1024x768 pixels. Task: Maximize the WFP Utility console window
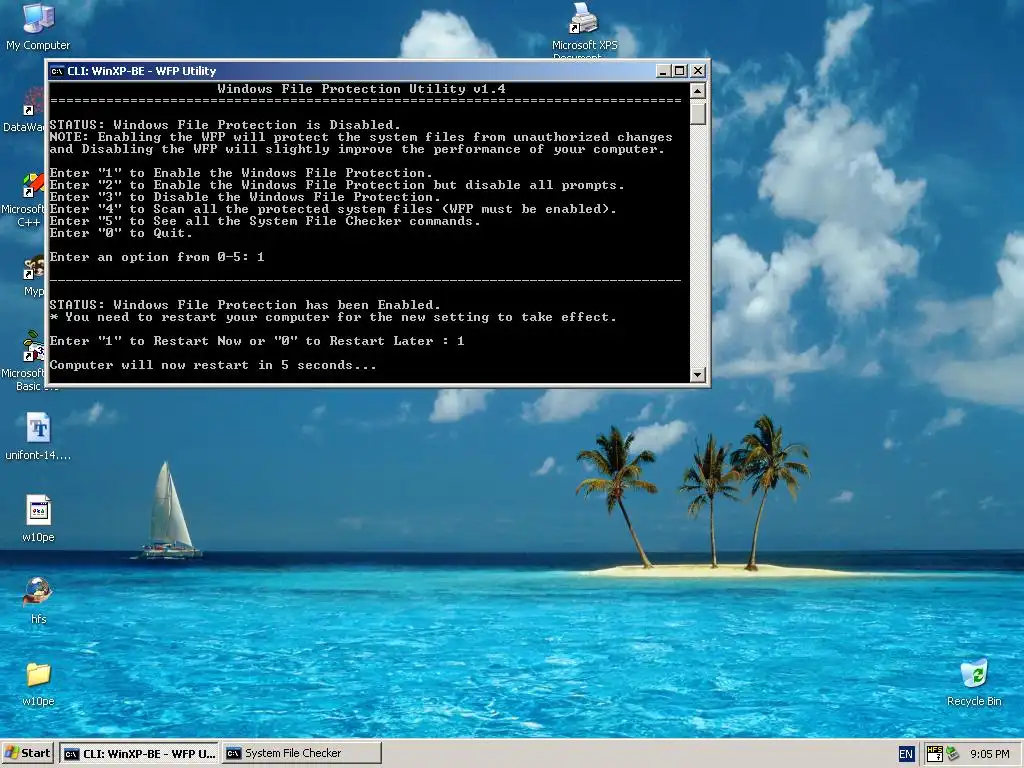point(680,71)
